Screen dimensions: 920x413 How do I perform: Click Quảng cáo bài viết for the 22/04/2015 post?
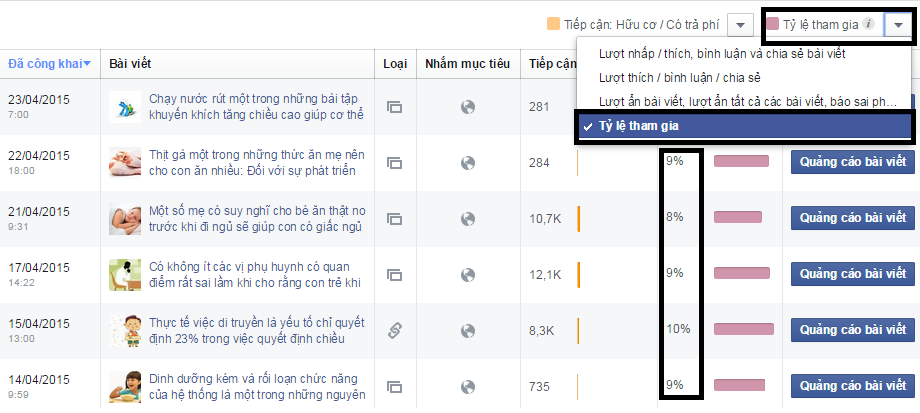(853, 162)
